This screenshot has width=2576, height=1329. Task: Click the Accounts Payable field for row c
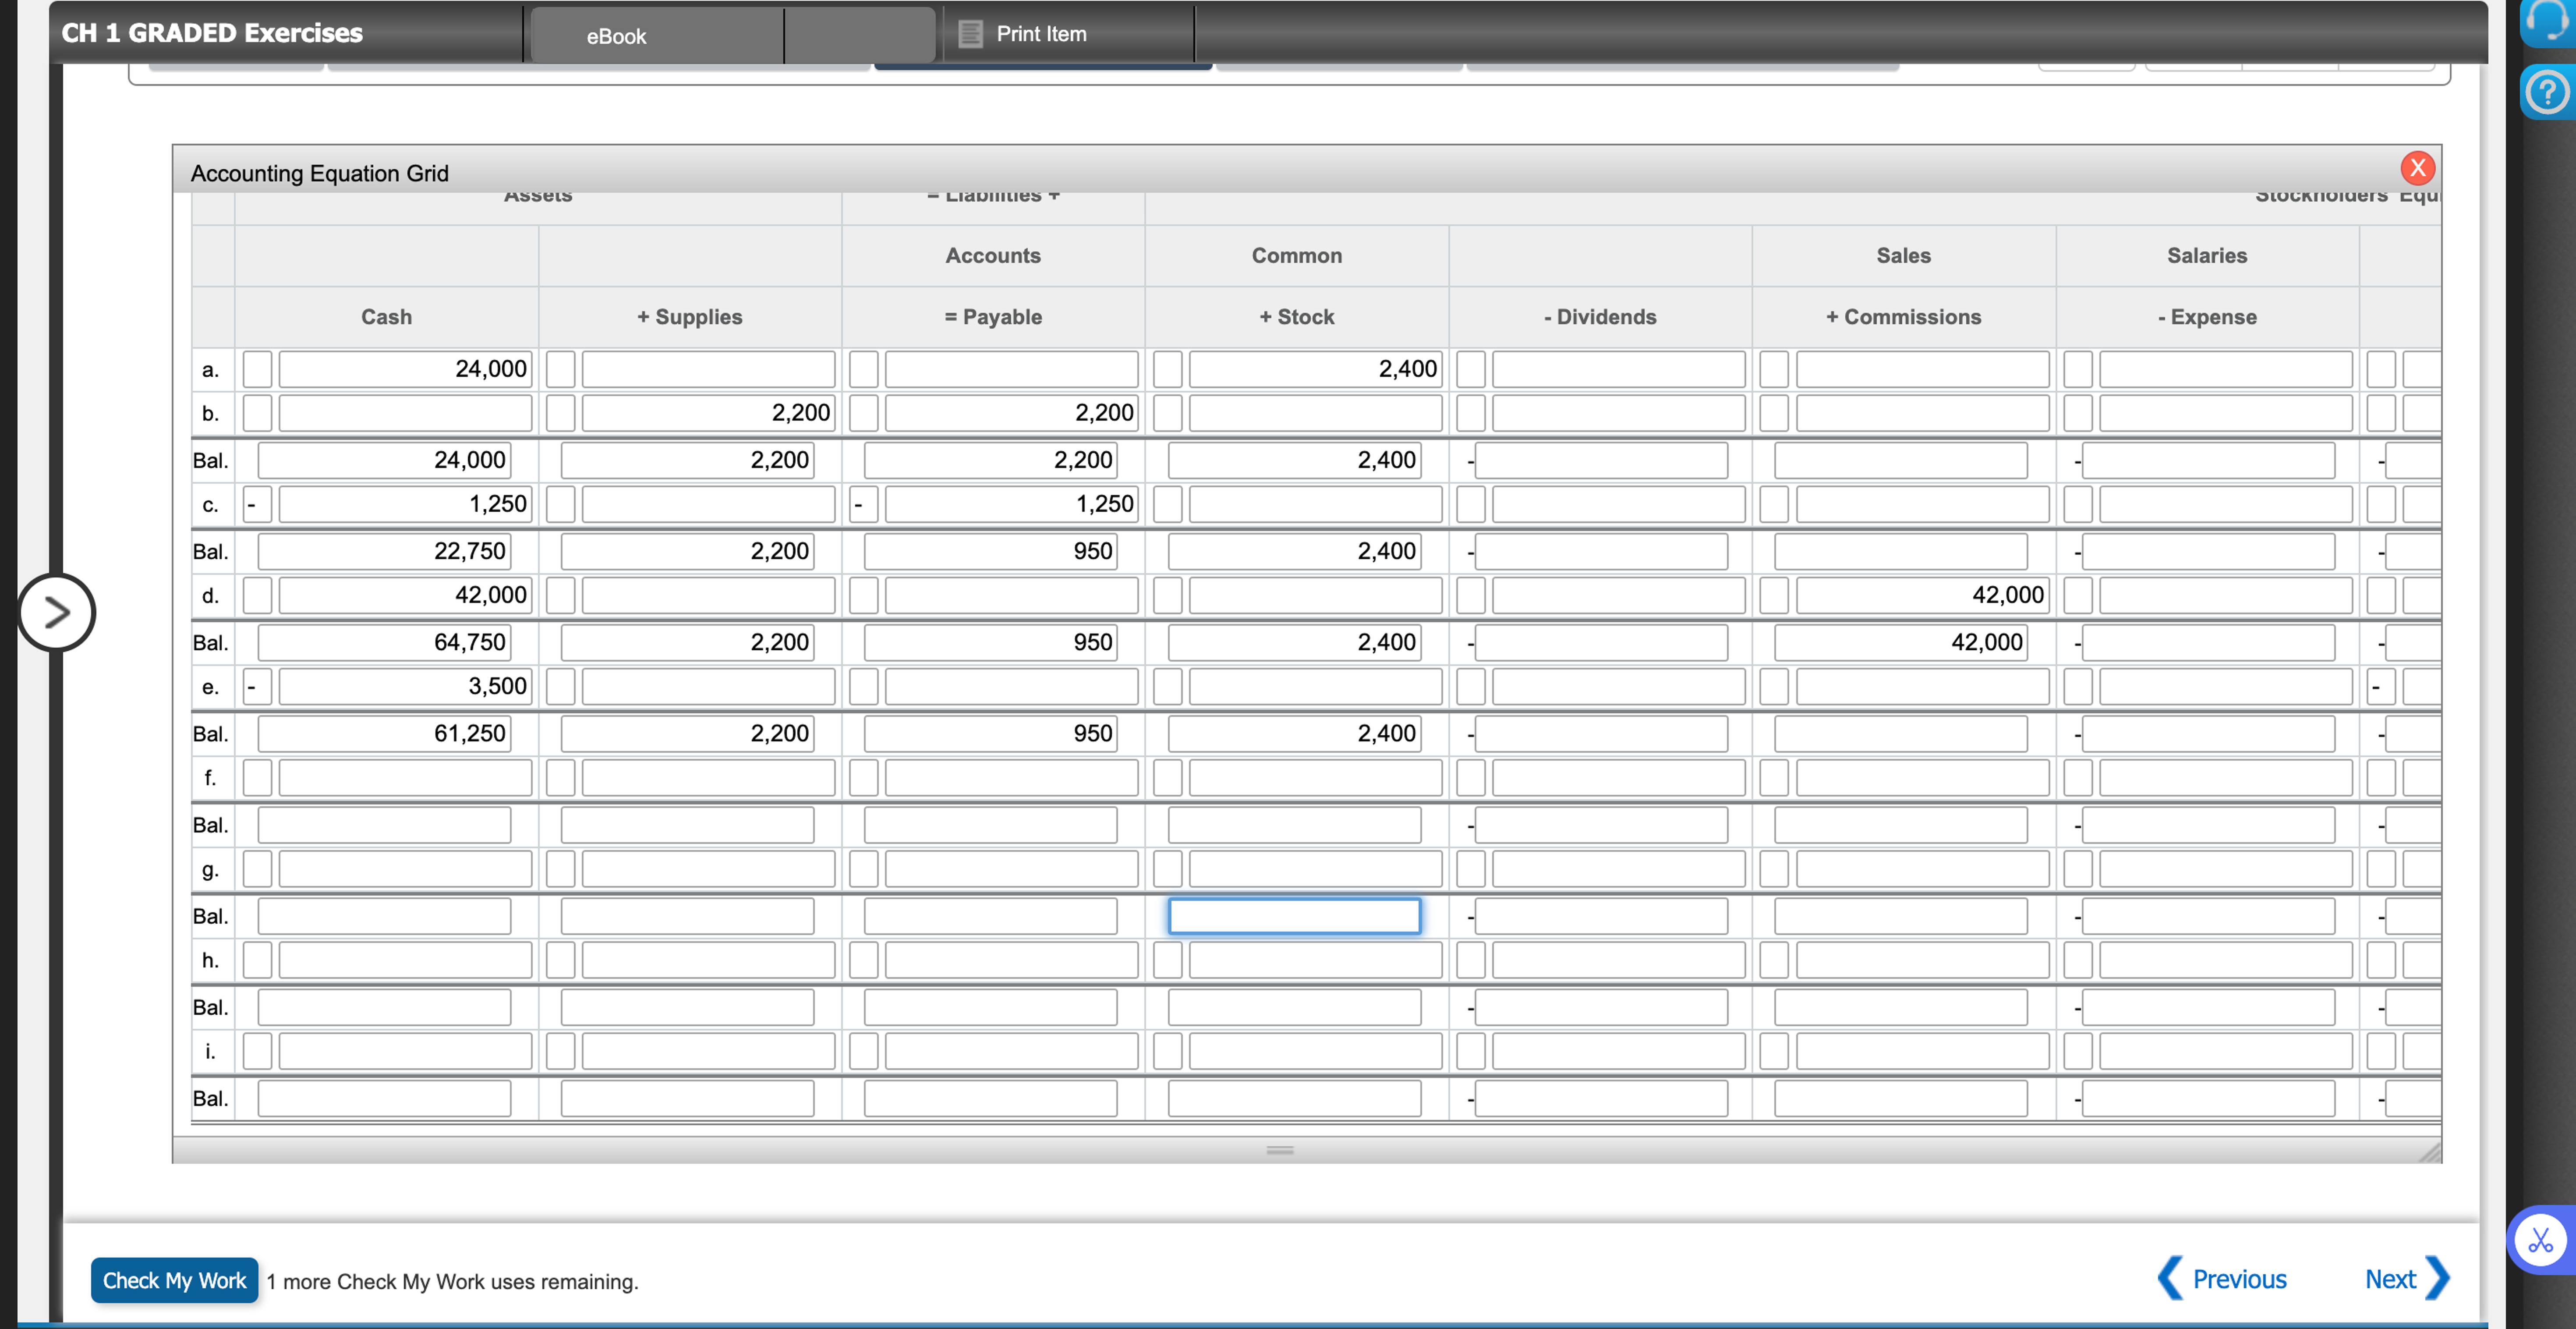pyautogui.click(x=1011, y=504)
